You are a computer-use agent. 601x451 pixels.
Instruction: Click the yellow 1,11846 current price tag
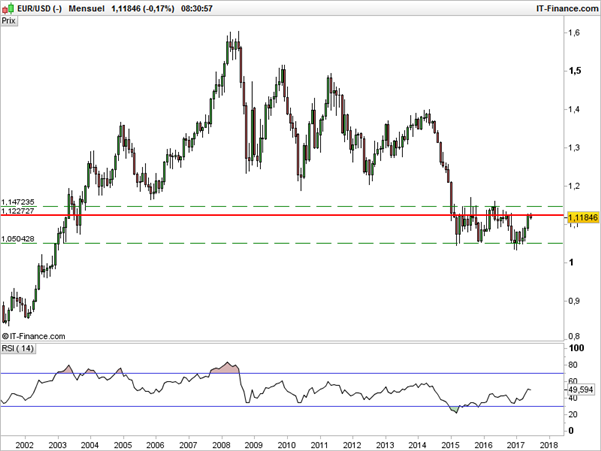583,218
